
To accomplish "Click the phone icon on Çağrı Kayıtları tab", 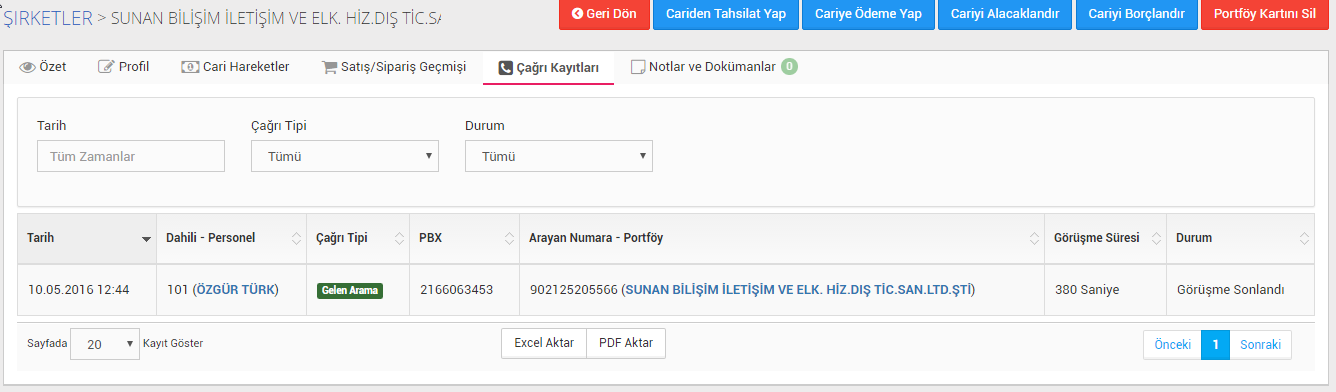I will [505, 68].
